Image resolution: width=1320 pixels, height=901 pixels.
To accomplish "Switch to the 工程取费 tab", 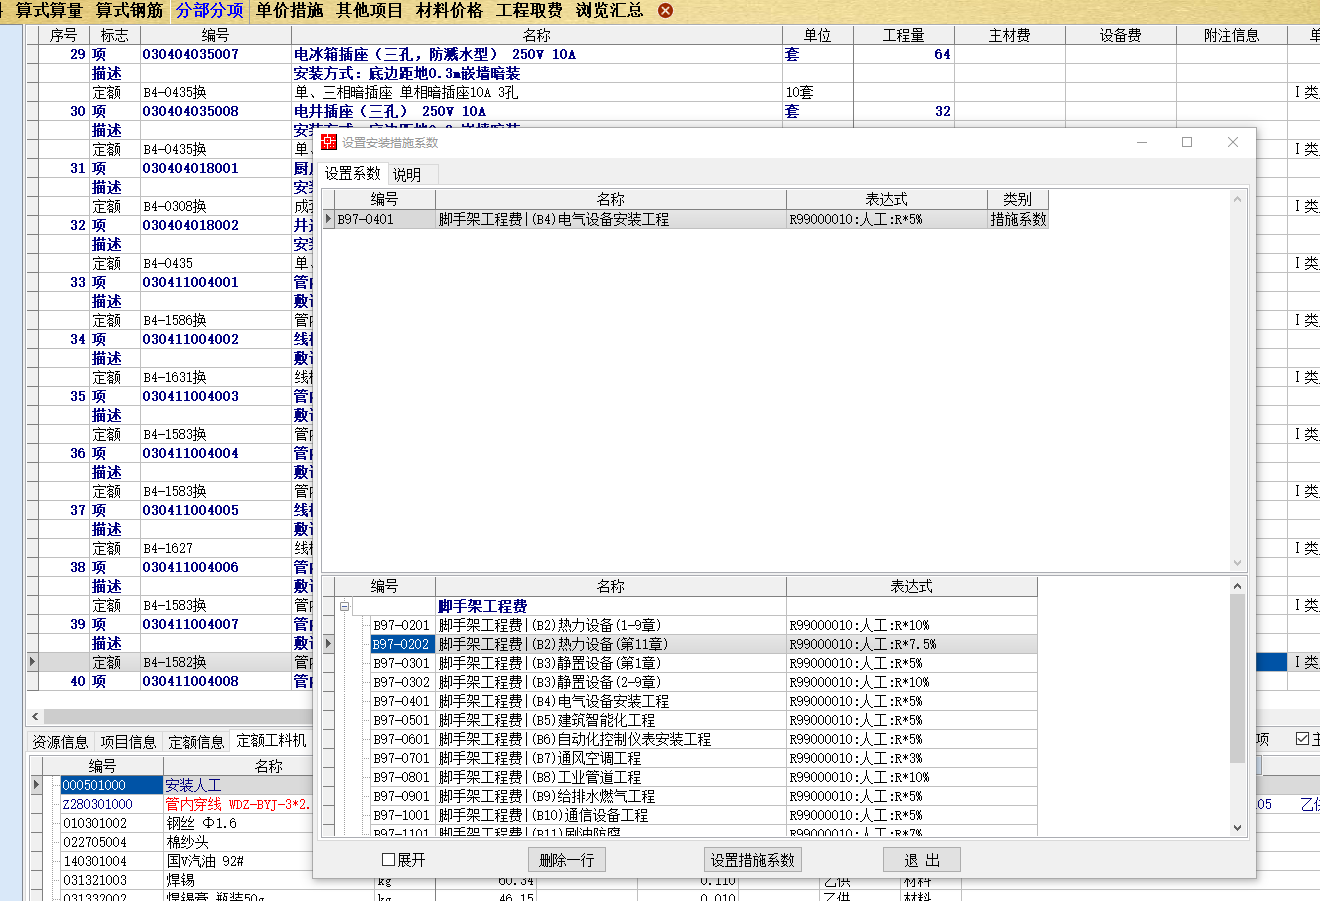I will pyautogui.click(x=530, y=11).
